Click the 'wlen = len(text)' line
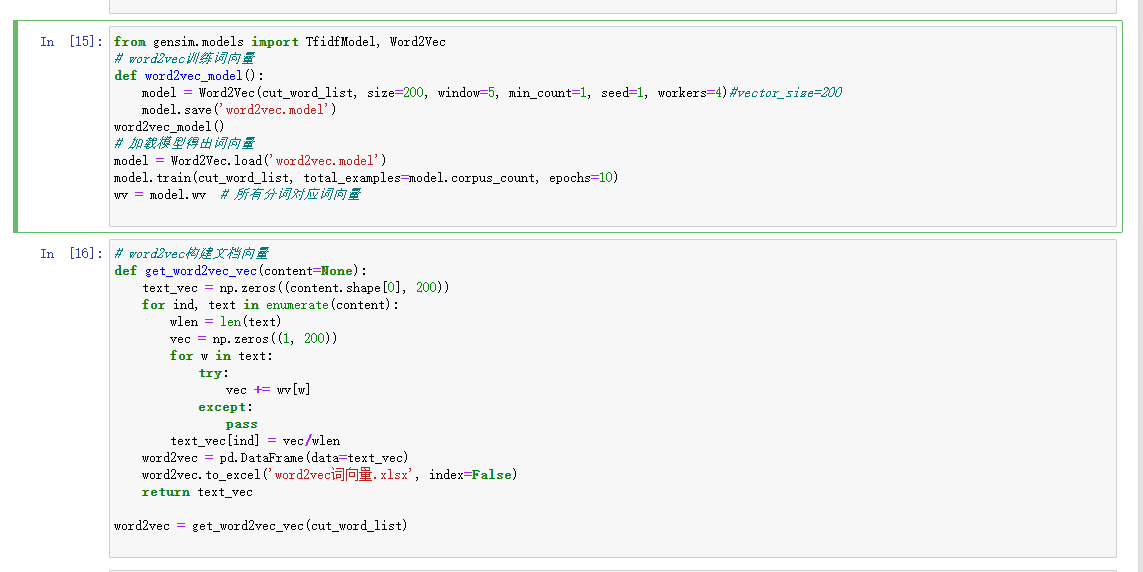Screen dimensions: 1143x572 coord(225,321)
